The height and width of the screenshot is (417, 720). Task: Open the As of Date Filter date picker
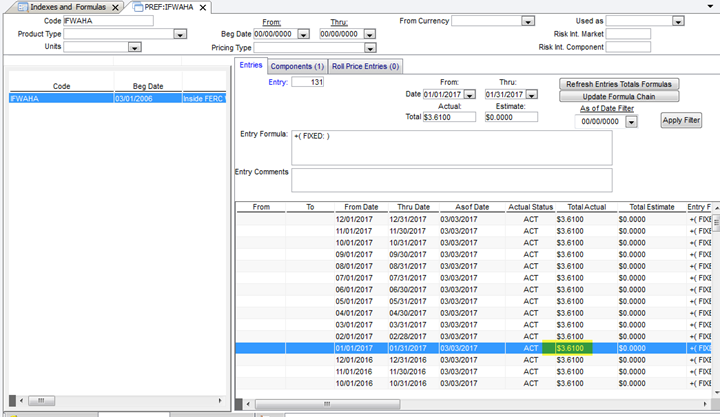click(630, 122)
